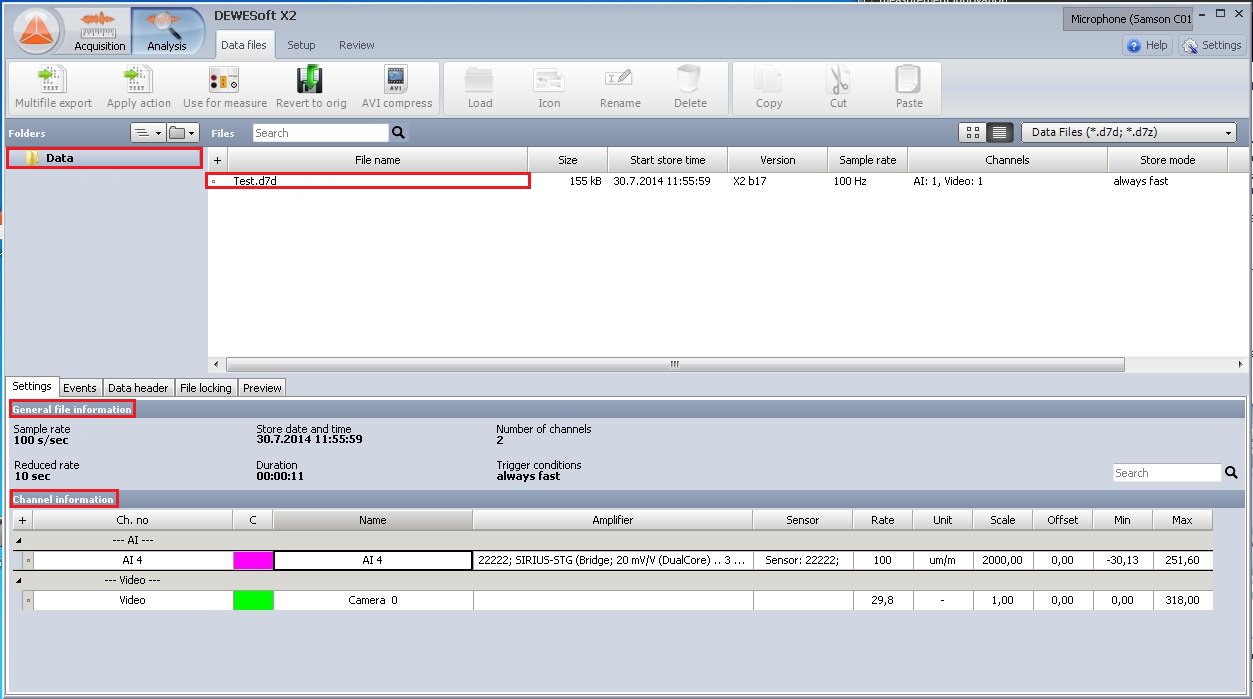Click the 2000,00 scale value
Screen dimensions: 1253x699
tap(1002, 560)
